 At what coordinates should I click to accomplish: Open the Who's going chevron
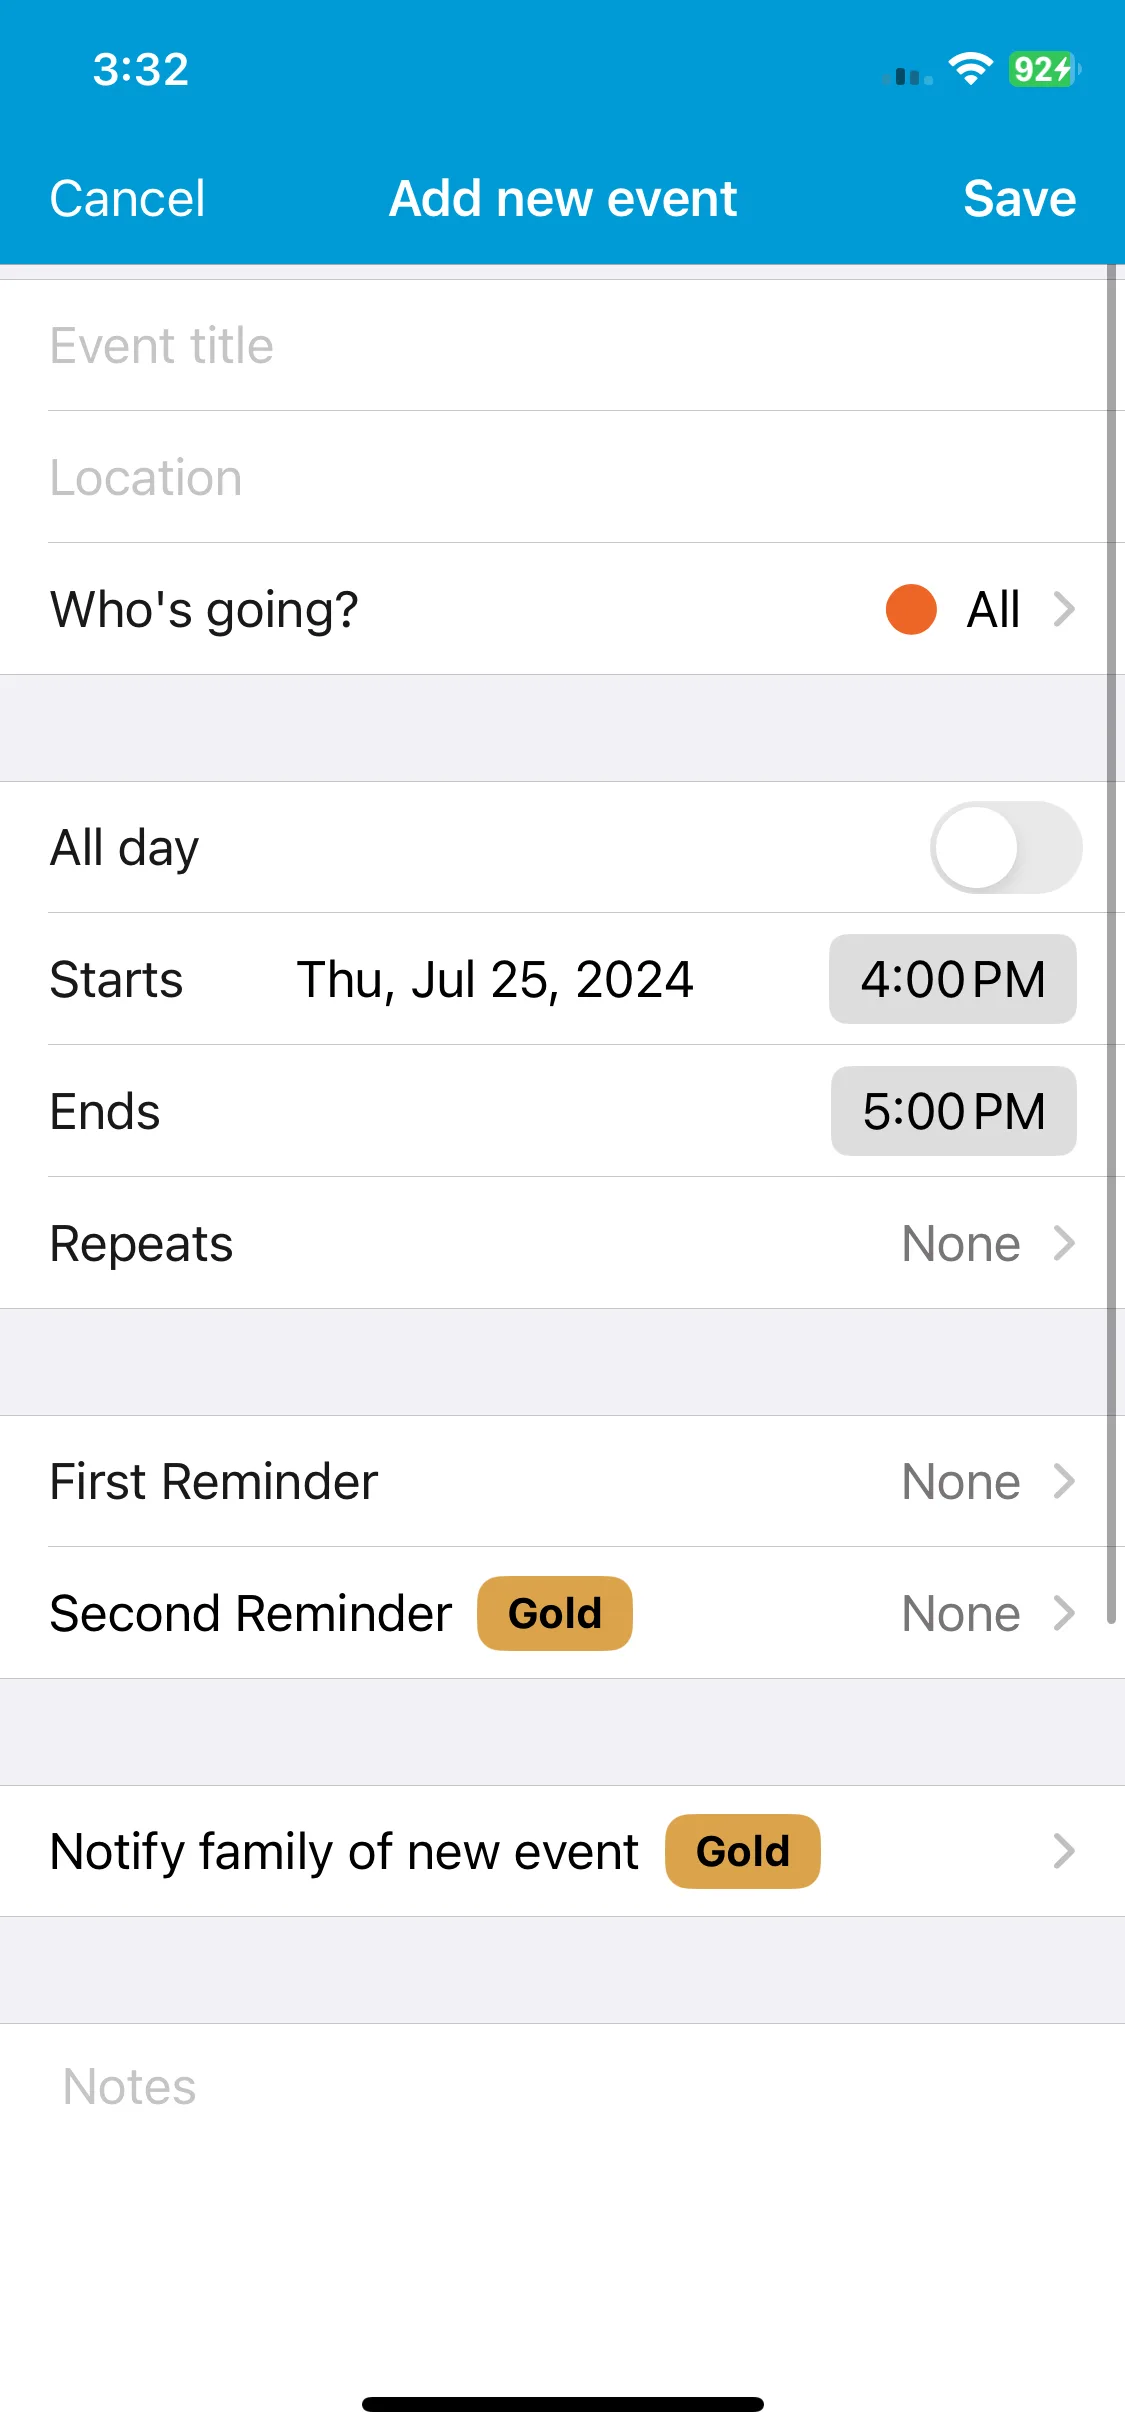tap(1064, 609)
